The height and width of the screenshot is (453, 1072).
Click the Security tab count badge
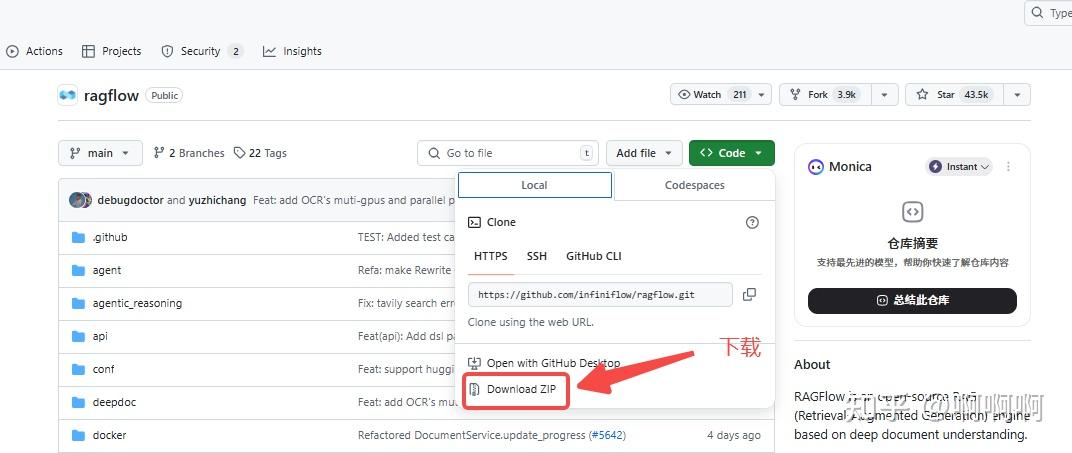click(x=235, y=51)
